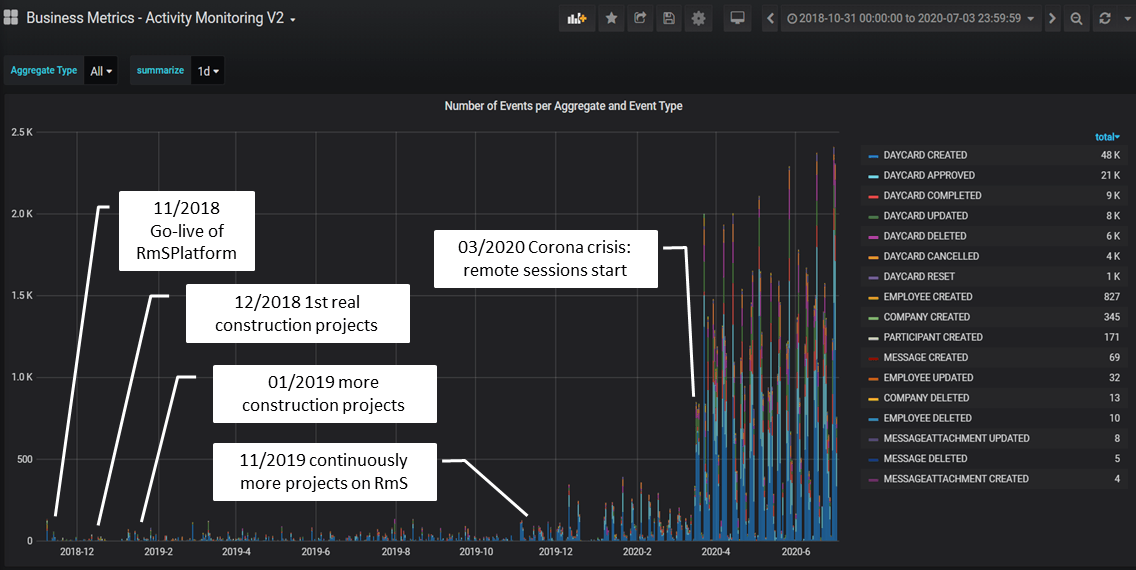Screen dimensions: 1136x570
Task: Shift time range backward arrow
Action: point(771,19)
